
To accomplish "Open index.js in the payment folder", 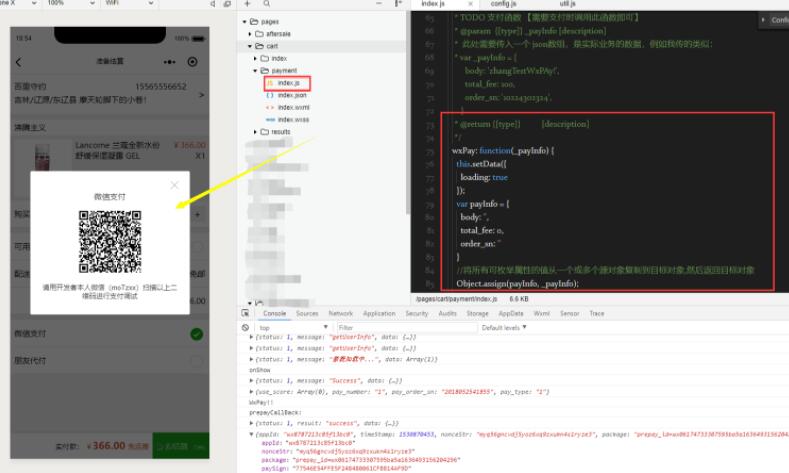I will [288, 83].
